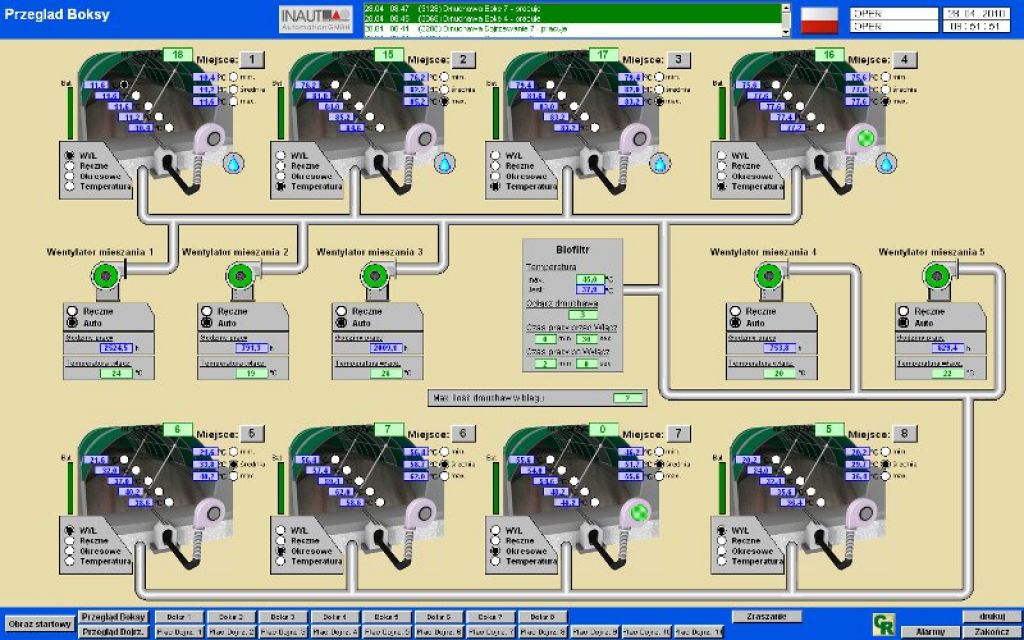Image resolution: width=1024 pixels, height=640 pixels.
Task: Click the Wentylator mieszania 5 fan icon
Action: pyautogui.click(x=938, y=275)
